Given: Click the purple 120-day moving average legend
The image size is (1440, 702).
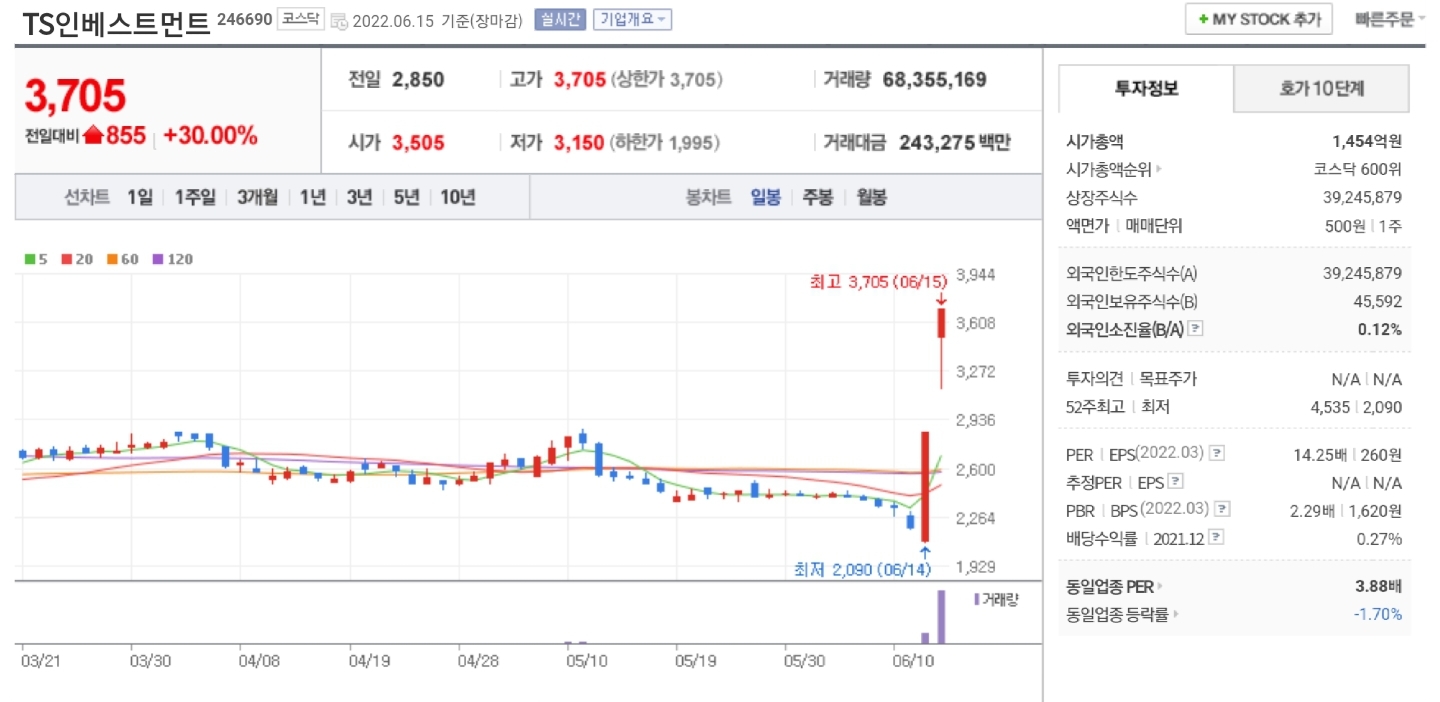Looking at the screenshot, I should (172, 259).
